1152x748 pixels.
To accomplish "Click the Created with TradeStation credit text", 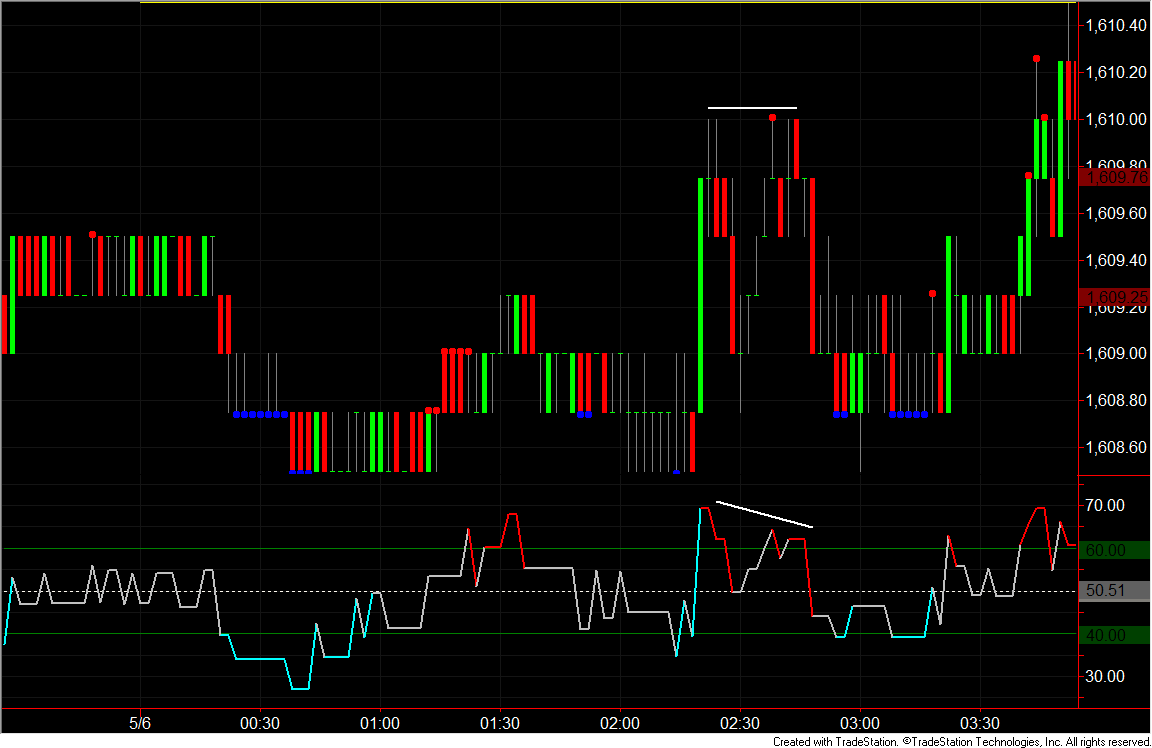I will (961, 741).
